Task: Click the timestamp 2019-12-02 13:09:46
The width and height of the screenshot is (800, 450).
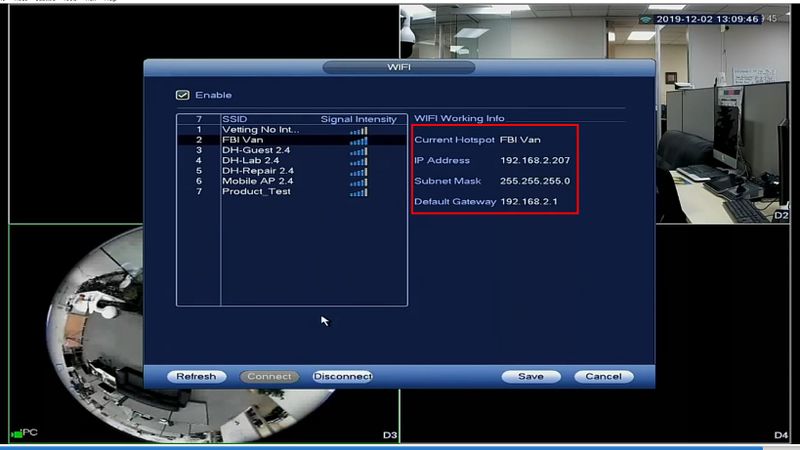Action: click(708, 19)
